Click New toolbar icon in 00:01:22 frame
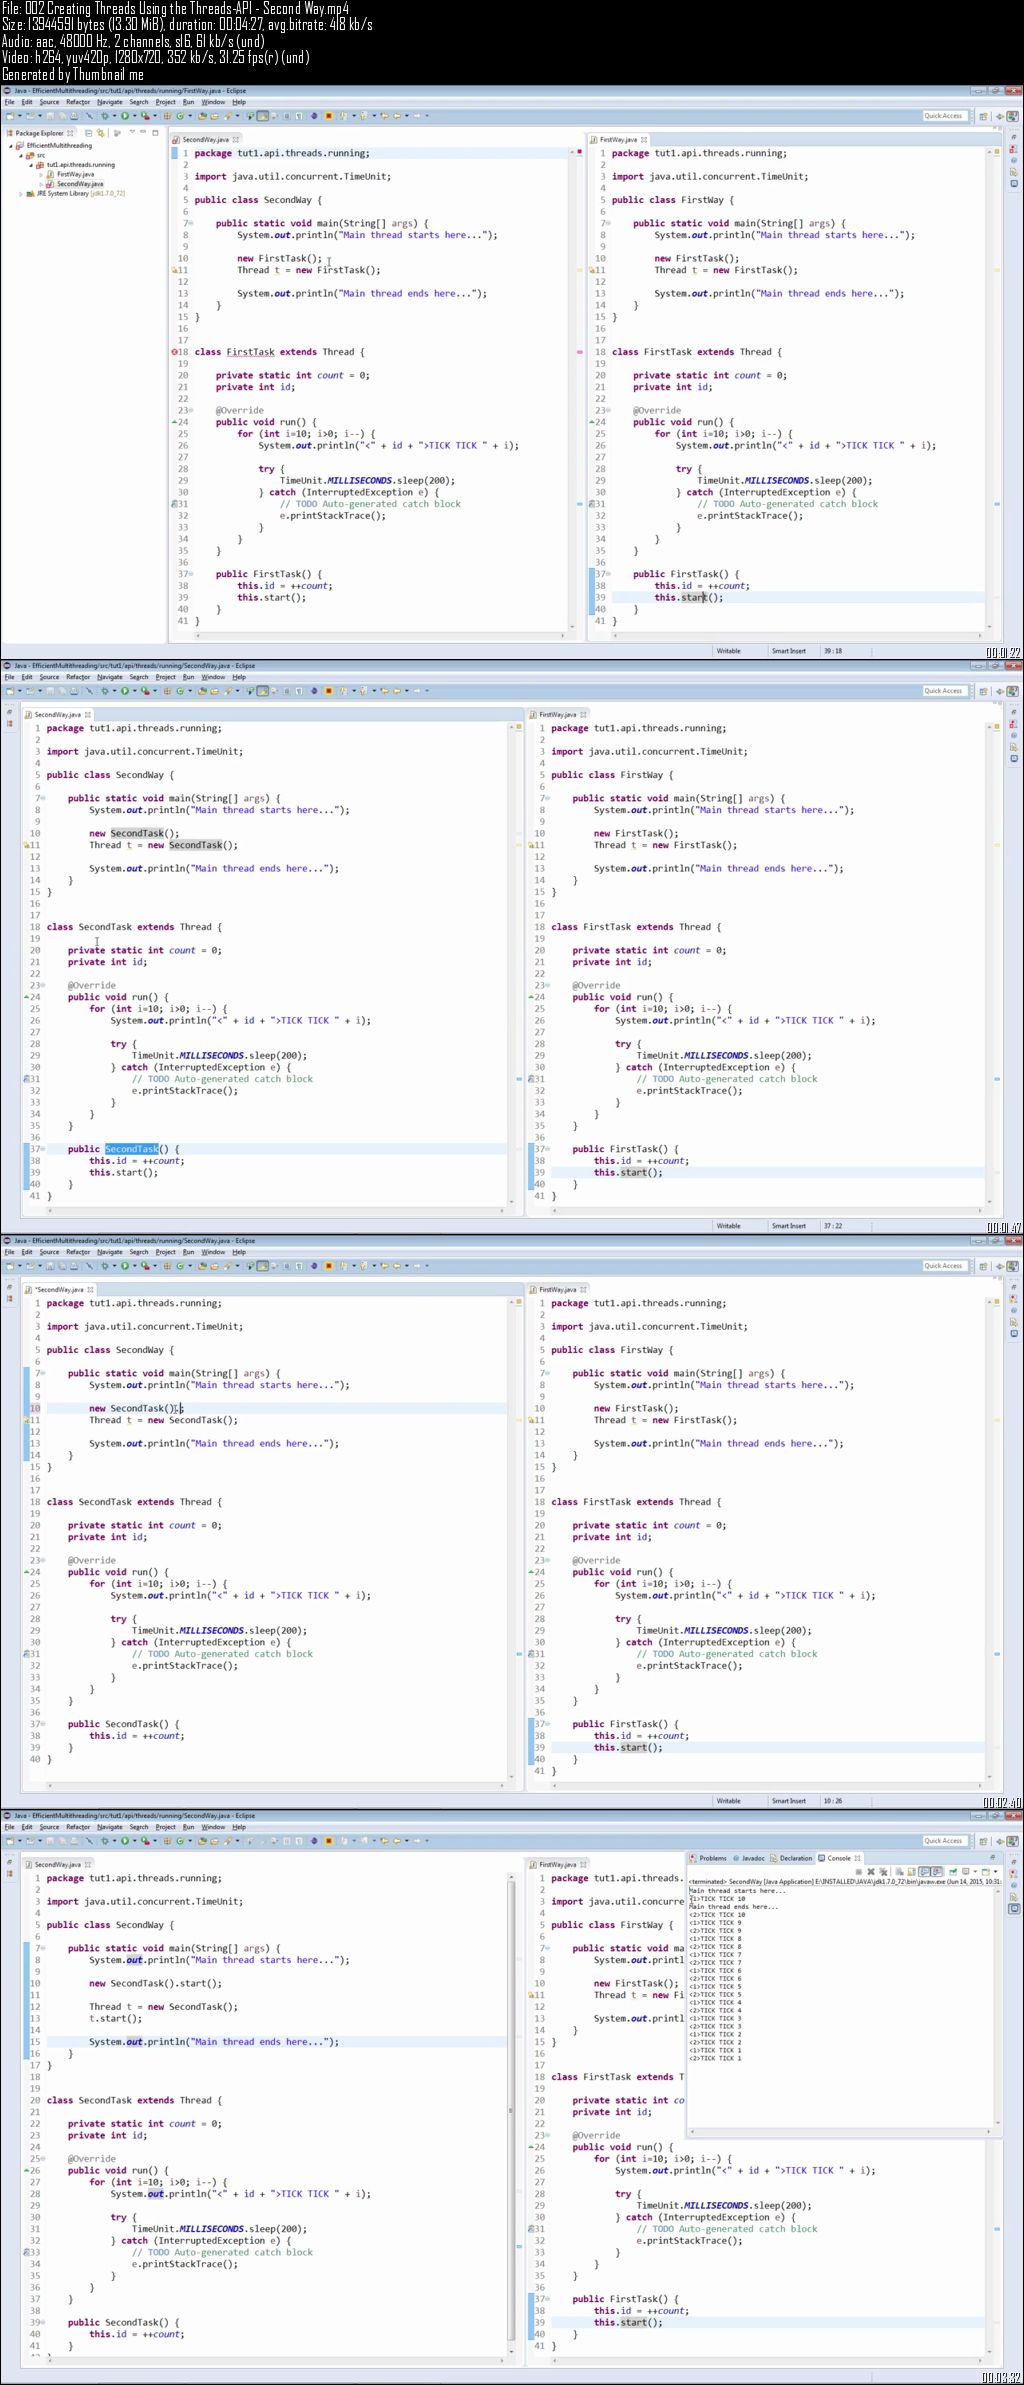 (x=9, y=116)
